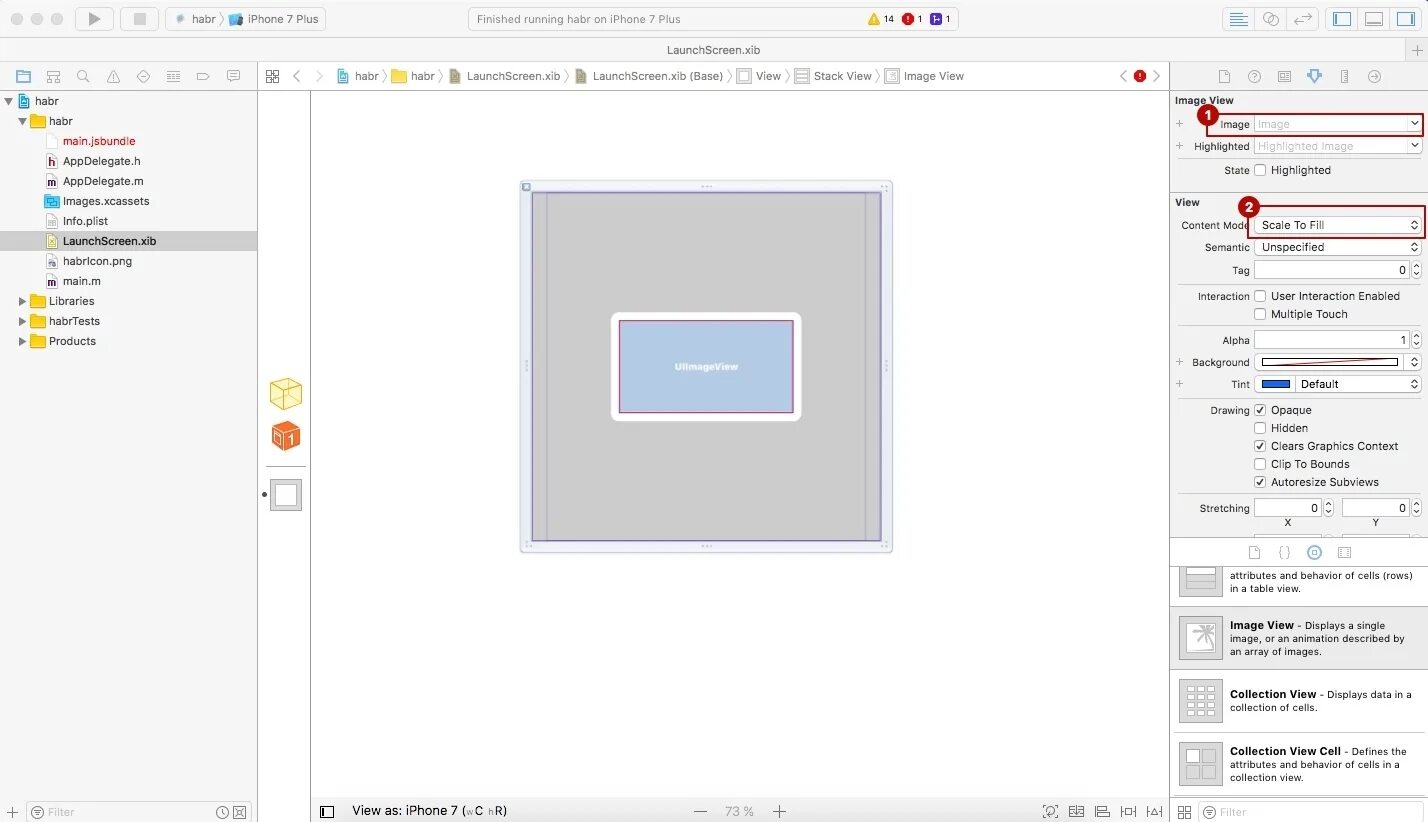
Task: Open Images.xcassets
Action: (106, 201)
